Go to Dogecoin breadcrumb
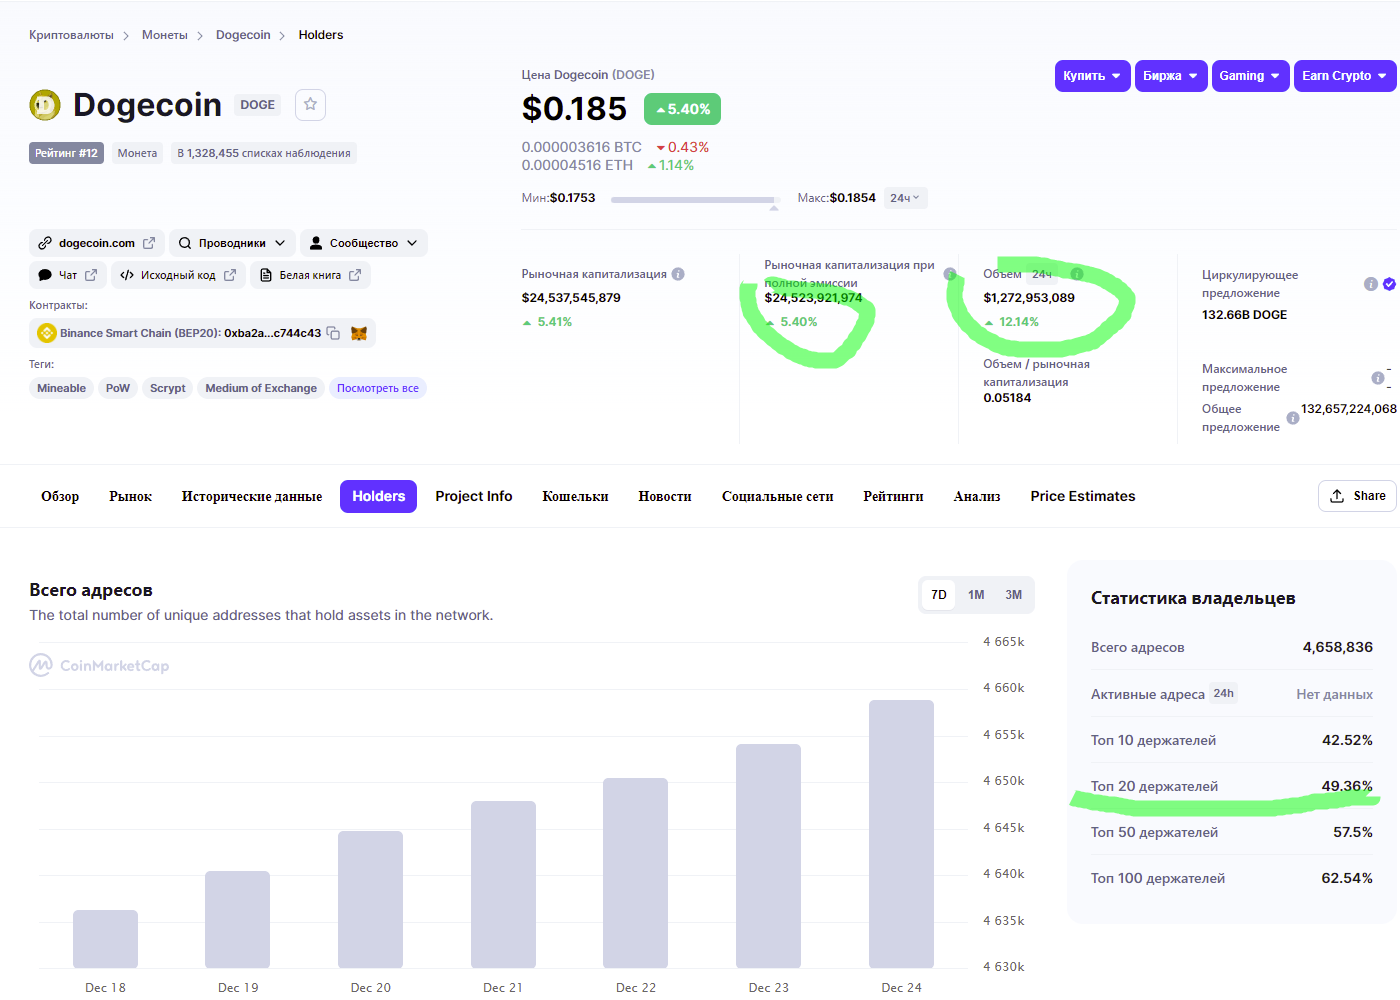The image size is (1400, 1000). click(x=243, y=35)
